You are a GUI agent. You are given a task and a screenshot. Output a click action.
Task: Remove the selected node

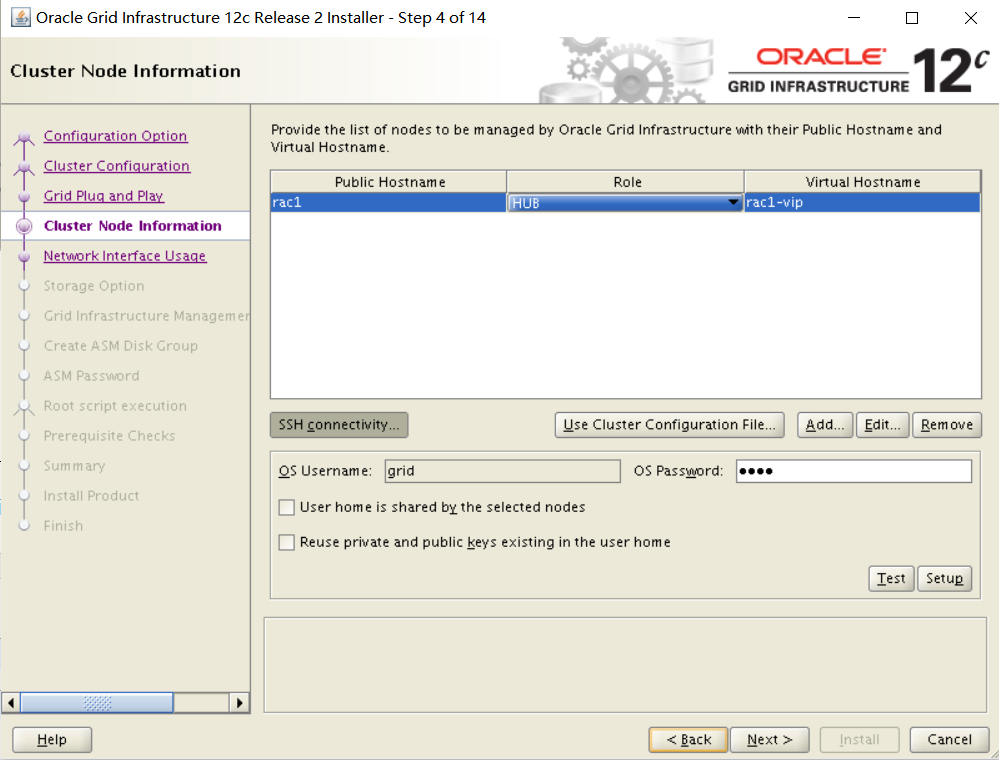coord(947,425)
